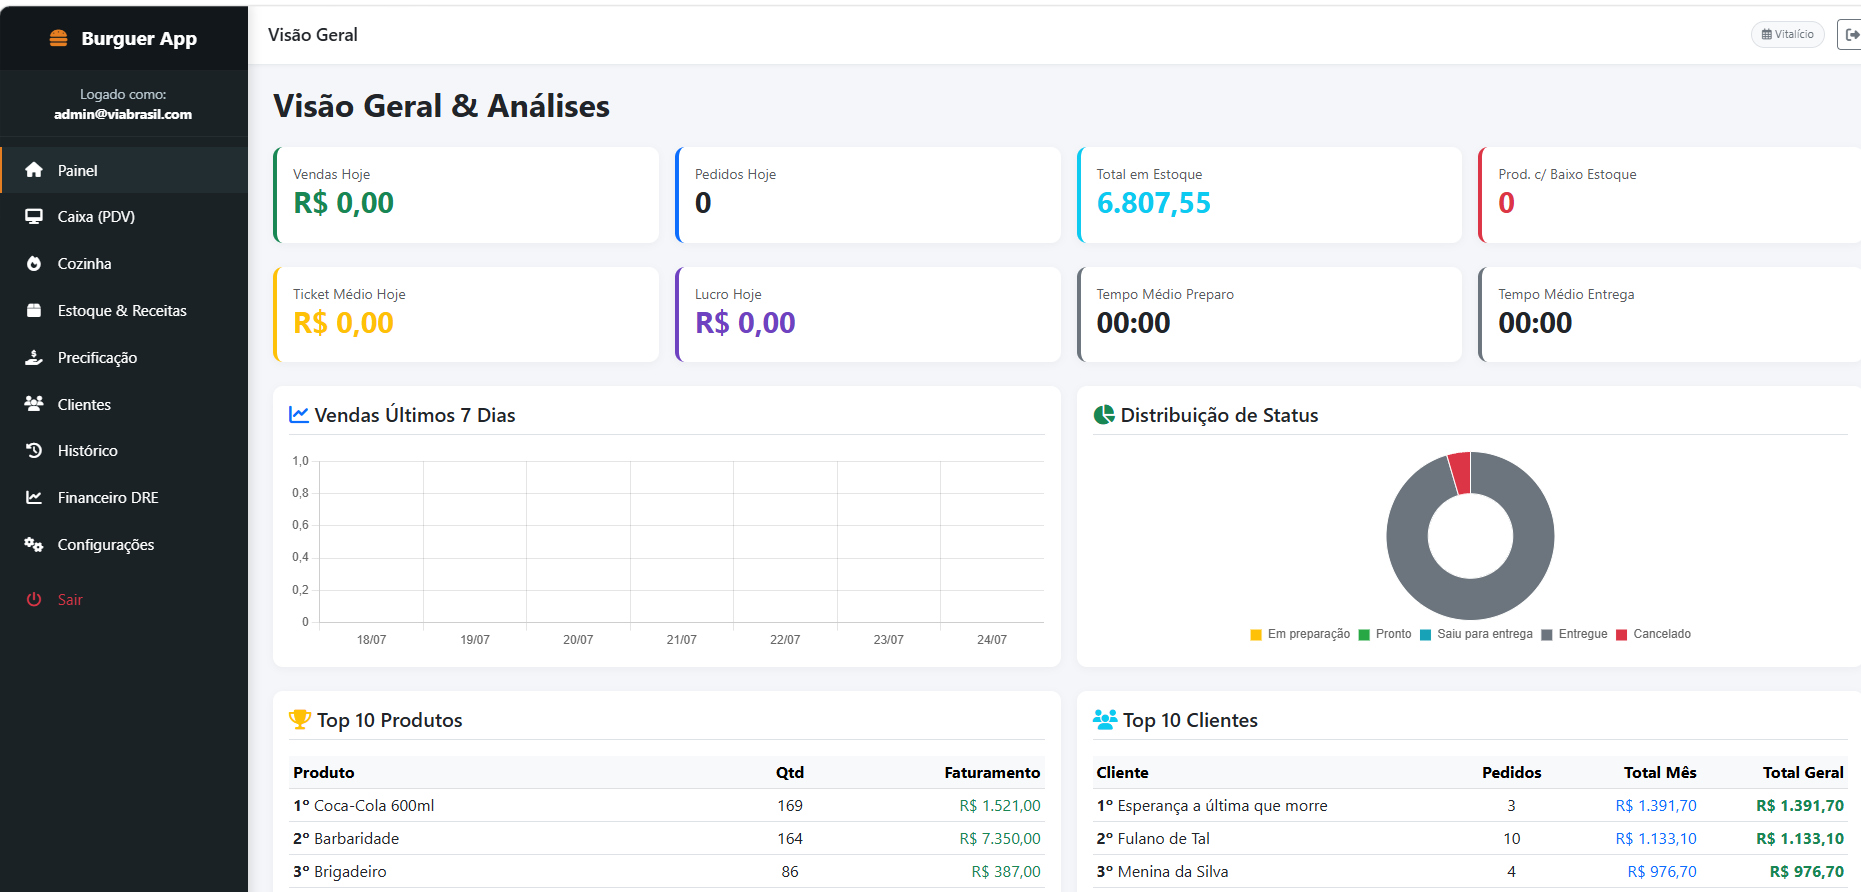Toggle Entregue legend item in chart
This screenshot has width=1861, height=892.
pyautogui.click(x=1574, y=634)
